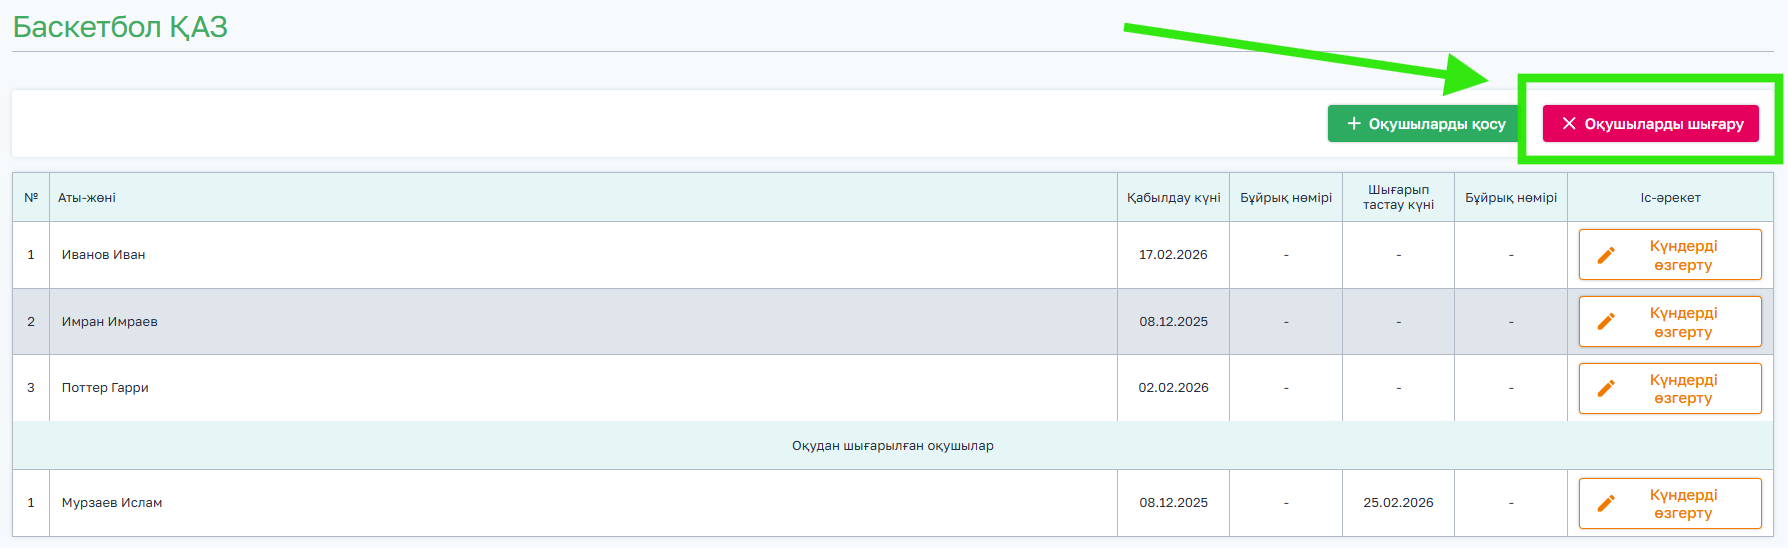Click Күндерді өзгерту label for Иванов Иван
The image size is (1788, 548).
(x=1683, y=255)
